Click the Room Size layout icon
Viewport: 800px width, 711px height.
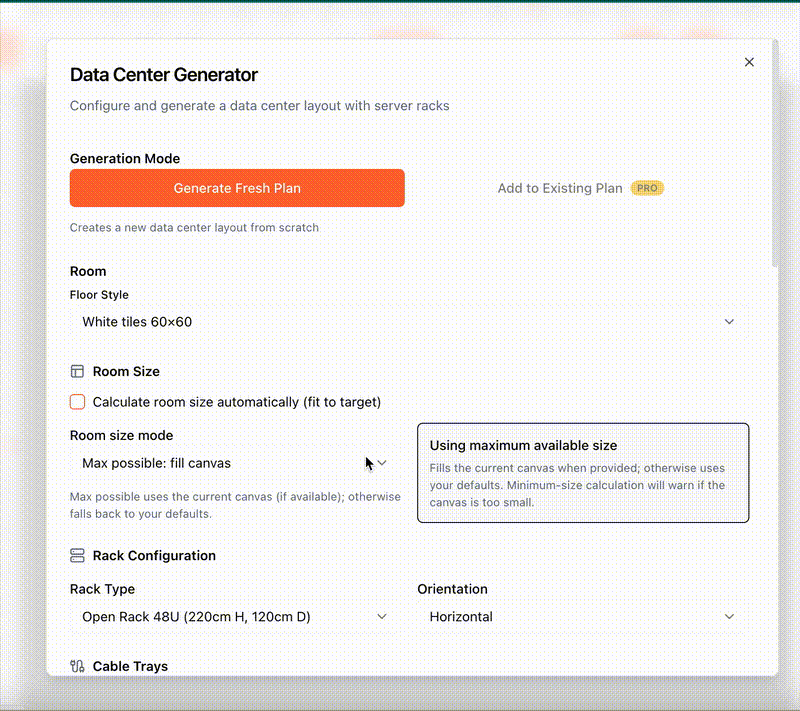(x=77, y=371)
